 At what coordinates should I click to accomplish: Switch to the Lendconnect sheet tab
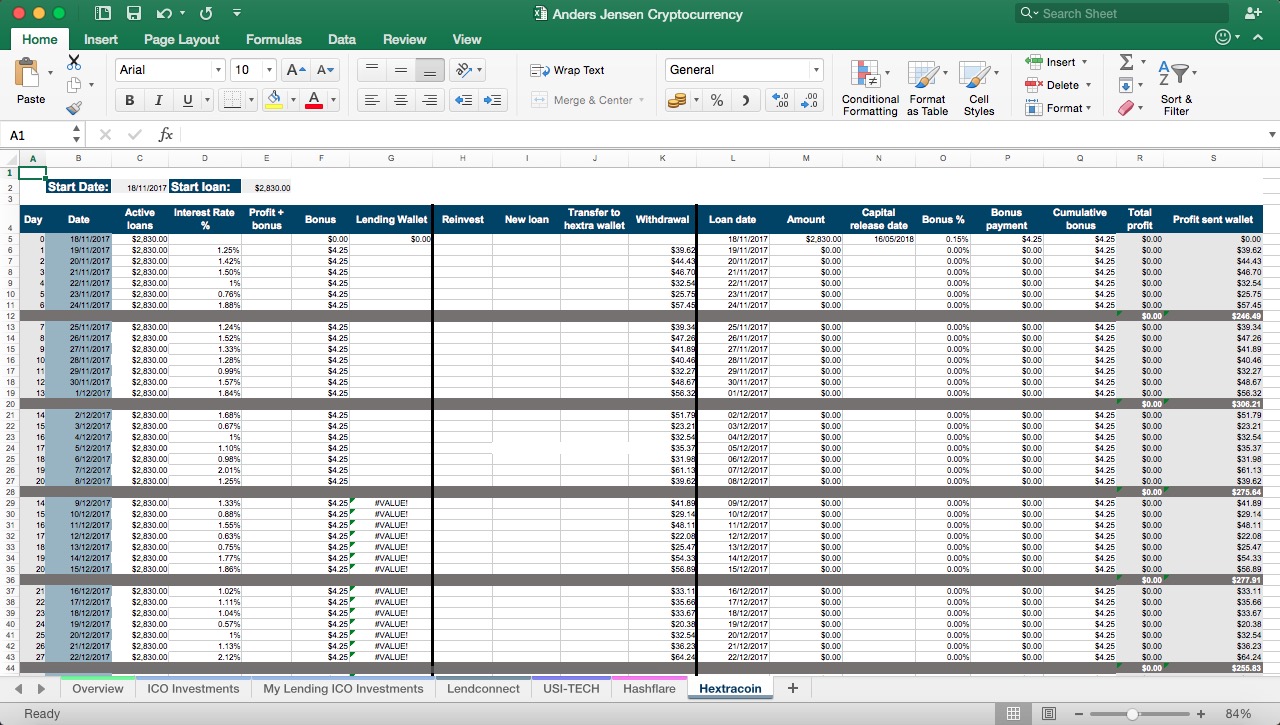[483, 689]
